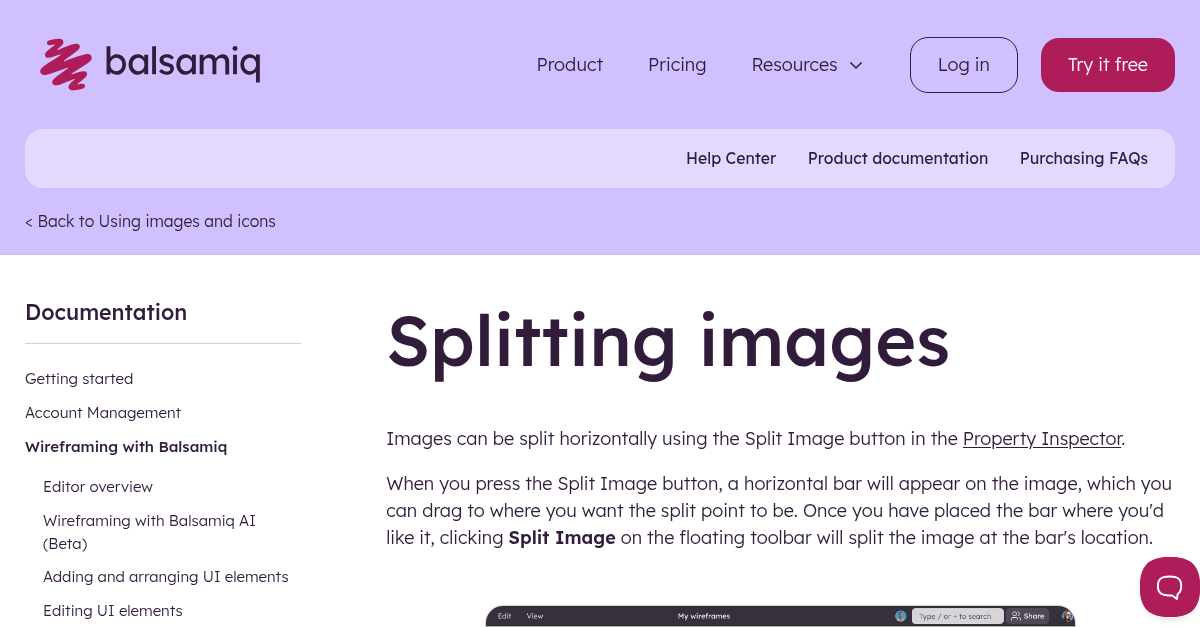Open the Edit menu in the wireframe editor
The height and width of the screenshot is (627, 1200).
click(504, 616)
